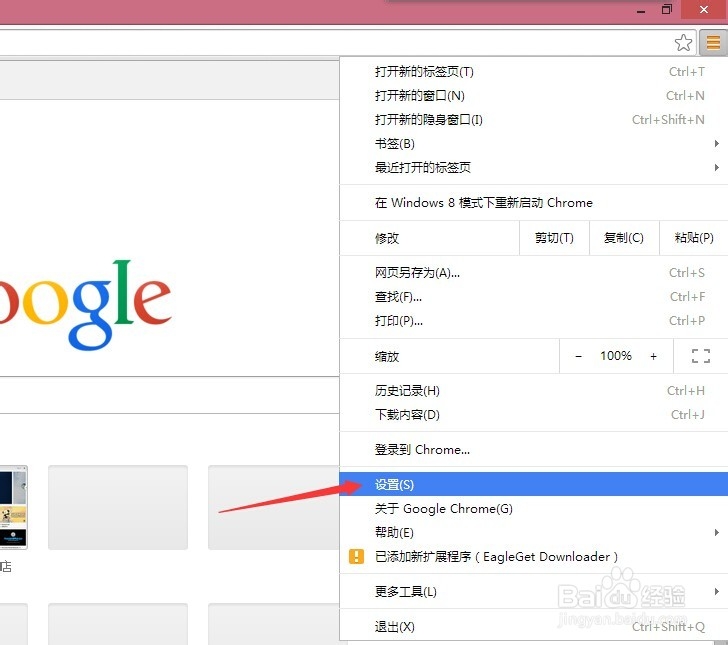Screen dimensions: 728x645
Task: Open 设置(S)
Action: tap(534, 484)
